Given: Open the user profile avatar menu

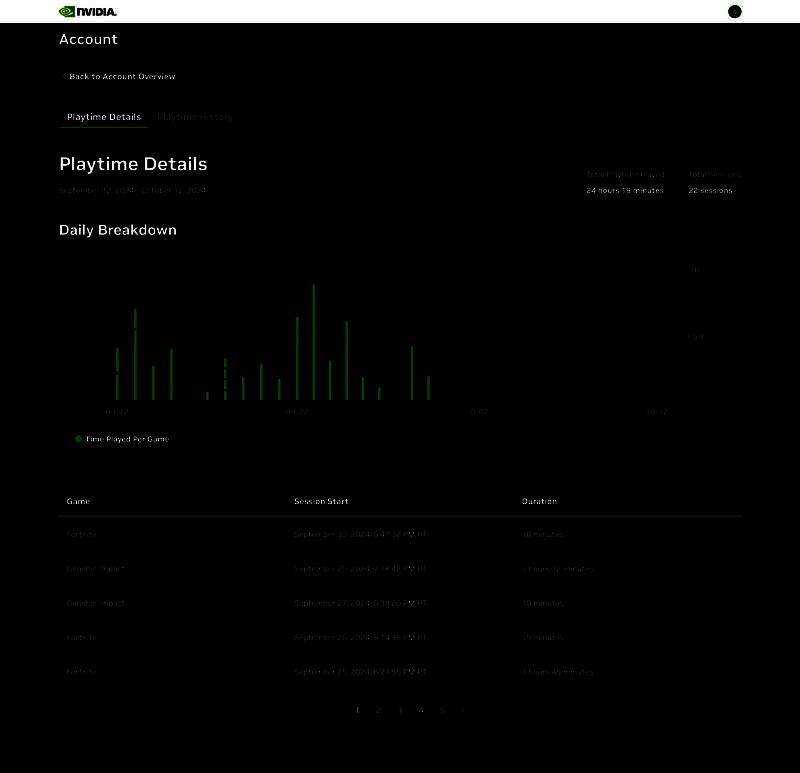Looking at the screenshot, I should click(x=733, y=11).
